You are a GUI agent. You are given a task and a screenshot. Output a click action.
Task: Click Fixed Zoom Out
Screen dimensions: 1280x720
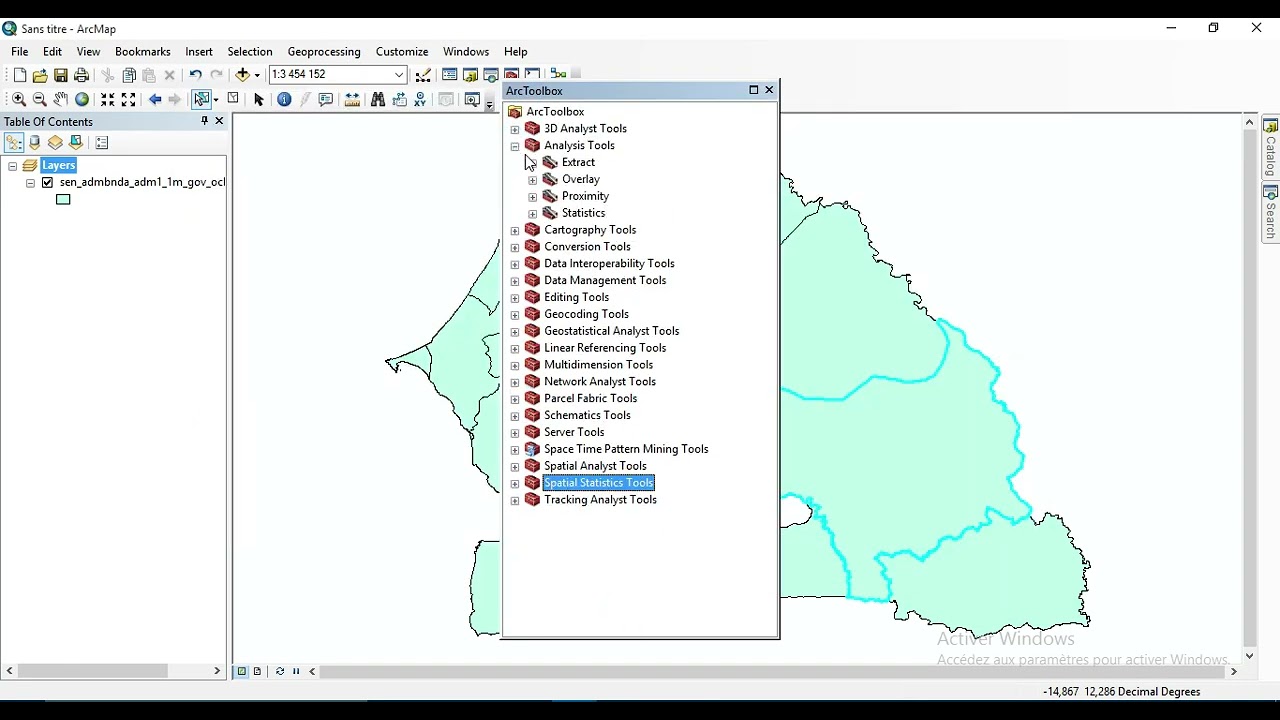point(128,99)
